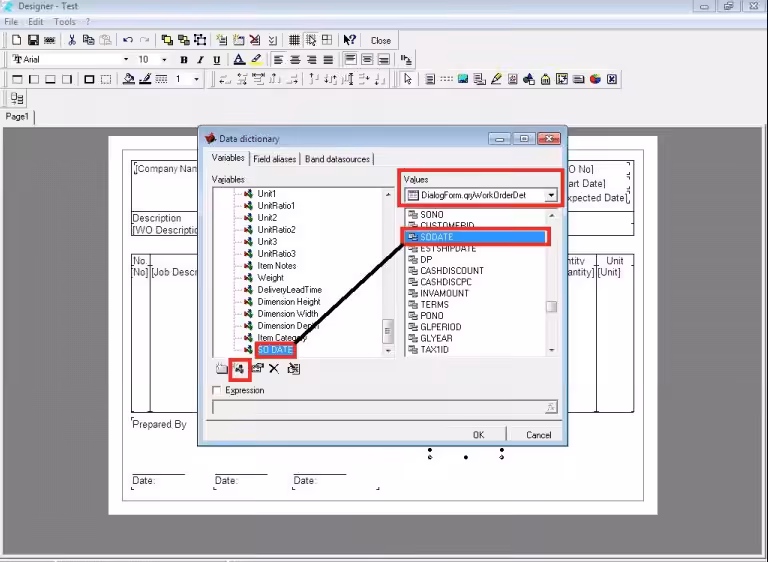Open the ? help menu
The height and width of the screenshot is (562, 768).
pos(88,22)
